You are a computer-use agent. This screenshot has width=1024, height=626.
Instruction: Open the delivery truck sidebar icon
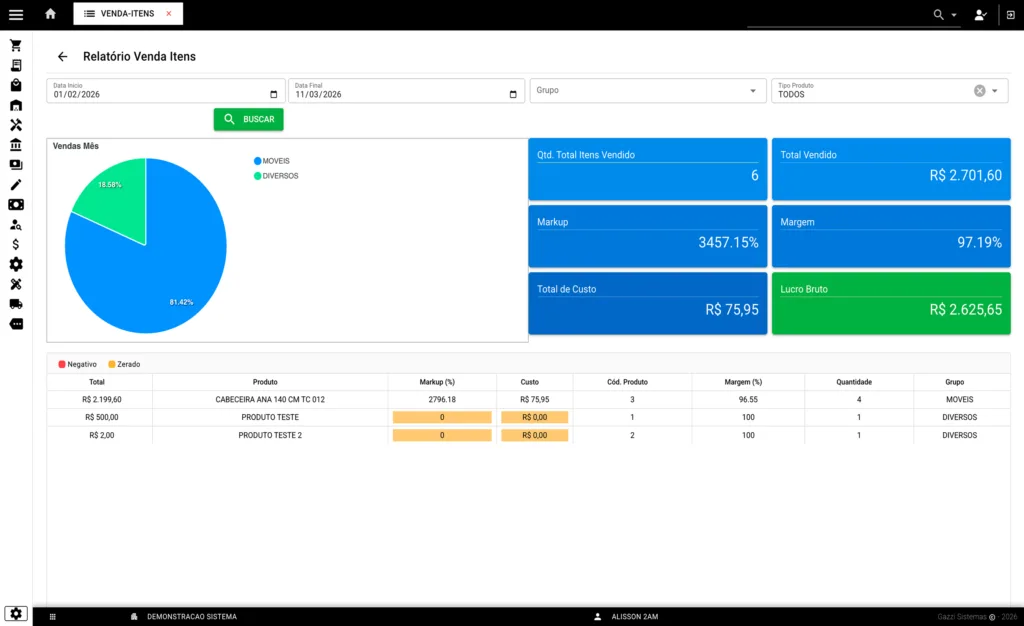click(x=16, y=304)
